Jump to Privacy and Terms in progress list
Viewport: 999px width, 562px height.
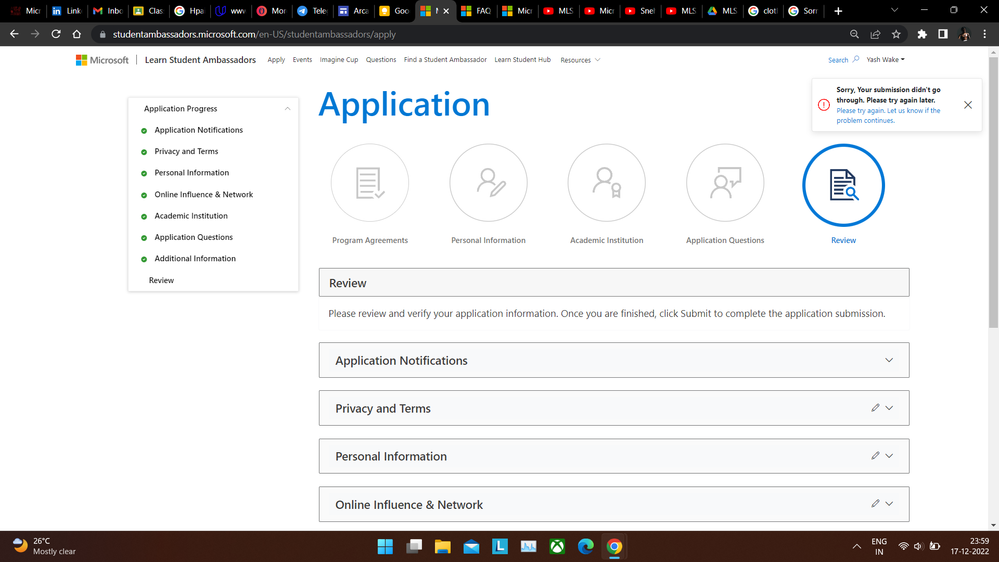pos(186,152)
